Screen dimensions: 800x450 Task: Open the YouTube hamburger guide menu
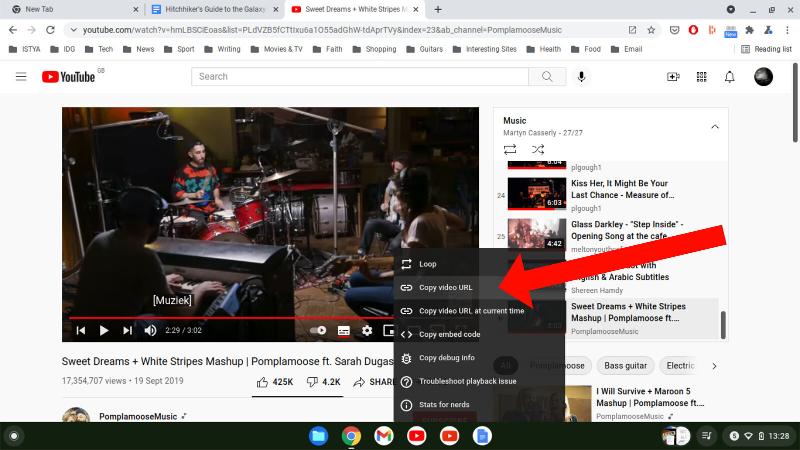[x=21, y=77]
